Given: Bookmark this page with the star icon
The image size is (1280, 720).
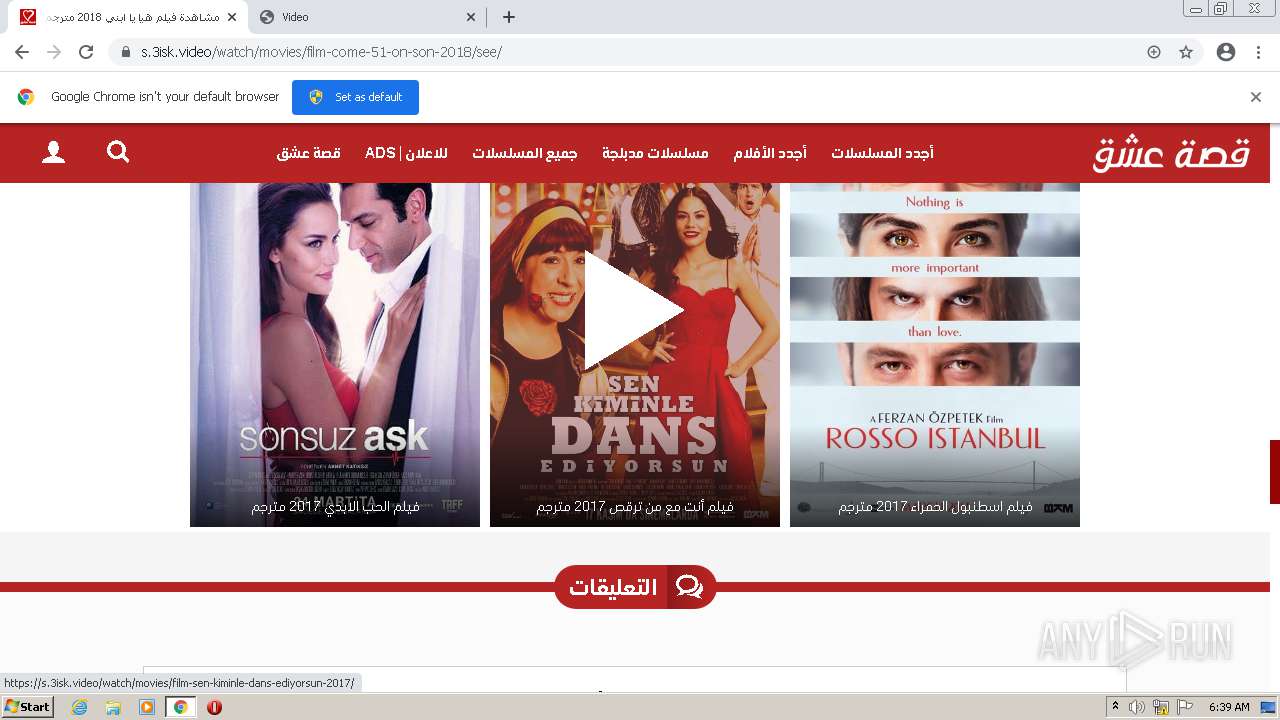Looking at the screenshot, I should (1186, 52).
